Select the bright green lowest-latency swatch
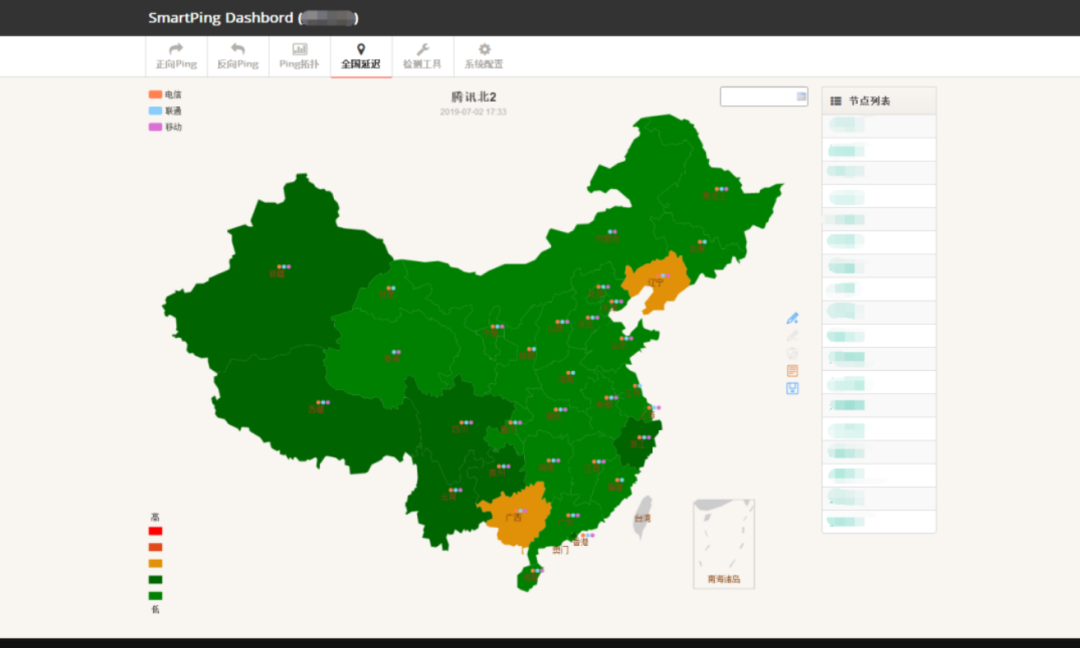Image resolution: width=1080 pixels, height=648 pixels. [x=156, y=596]
